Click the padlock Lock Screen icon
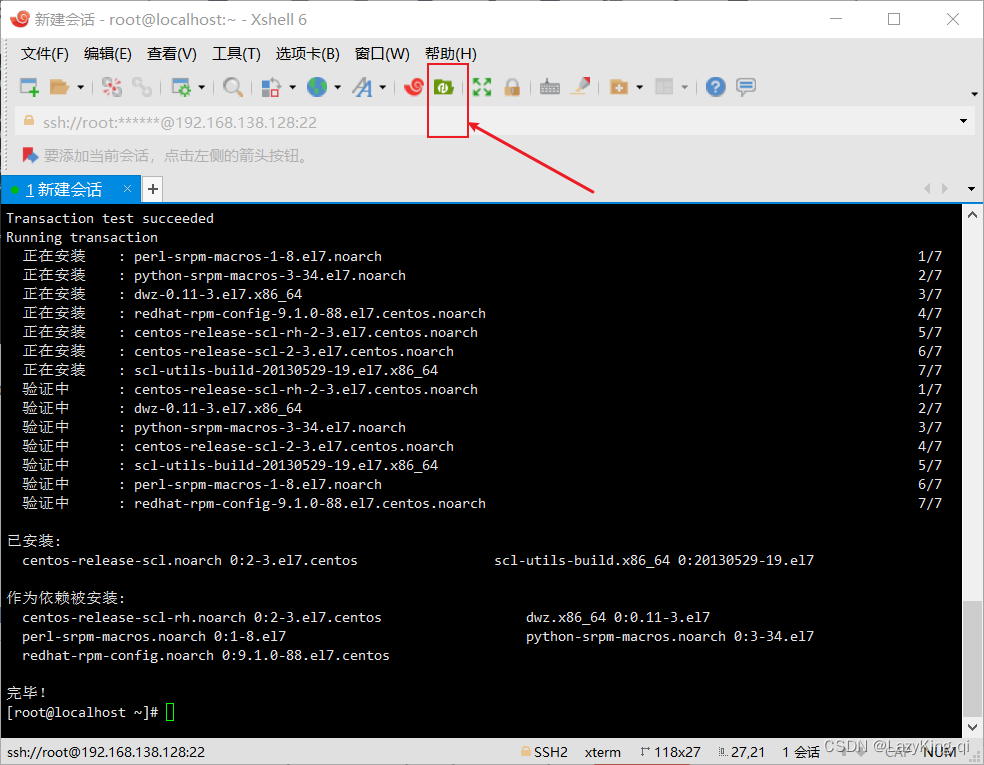 [x=512, y=87]
